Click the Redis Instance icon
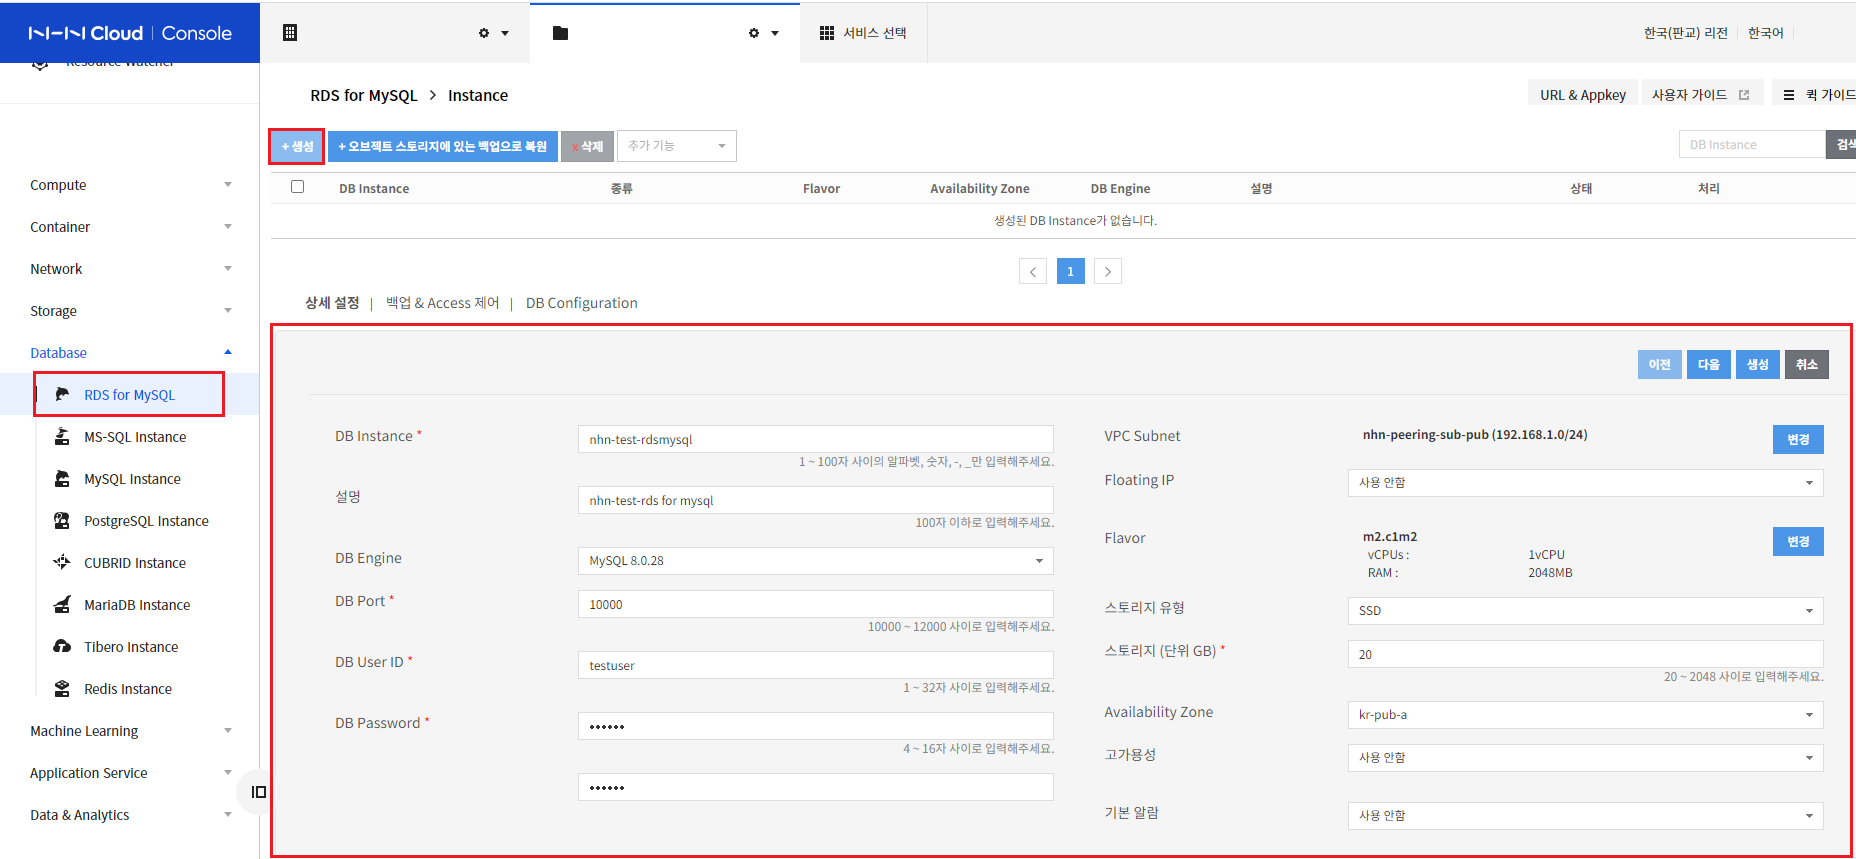The width and height of the screenshot is (1856, 859). [62, 688]
